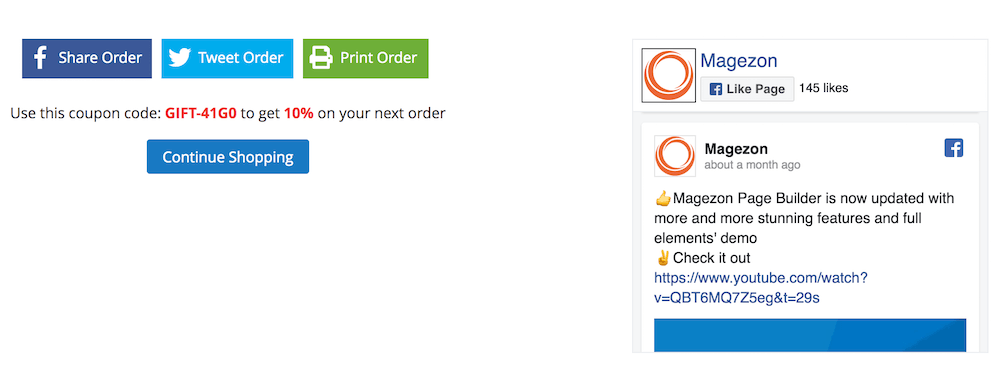Image resolution: width=1000 pixels, height=375 pixels.
Task: Click the Twitter bird icon on Tweet Order
Action: [180, 58]
